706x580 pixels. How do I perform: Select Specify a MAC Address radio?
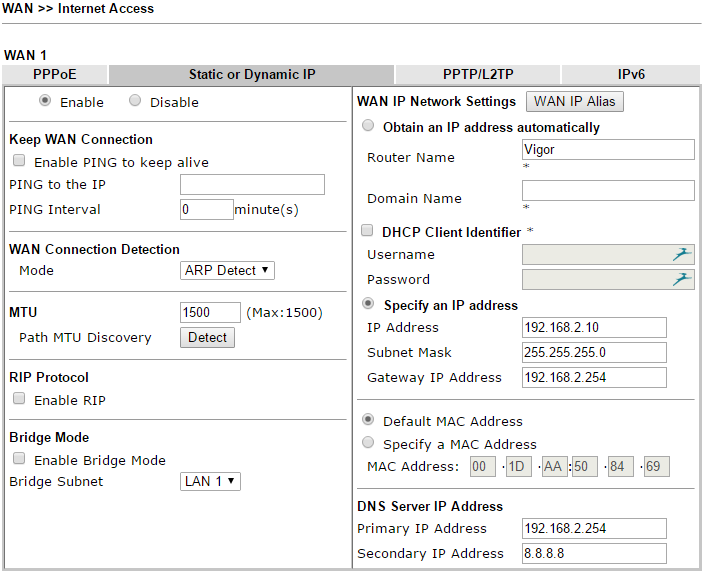coord(368,443)
